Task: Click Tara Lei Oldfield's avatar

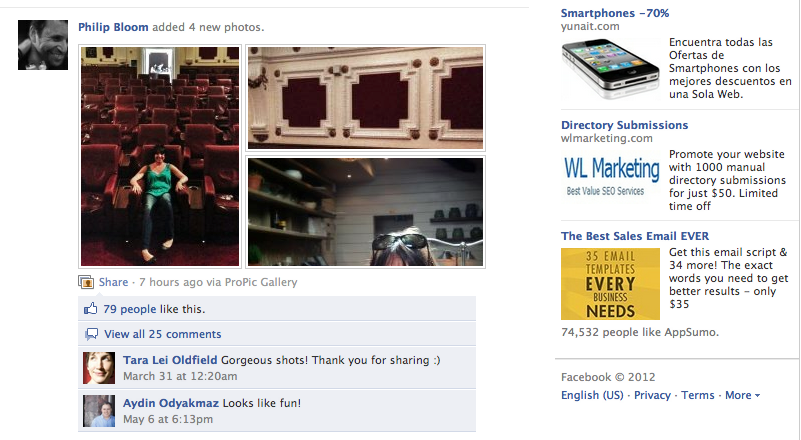Action: (x=99, y=368)
